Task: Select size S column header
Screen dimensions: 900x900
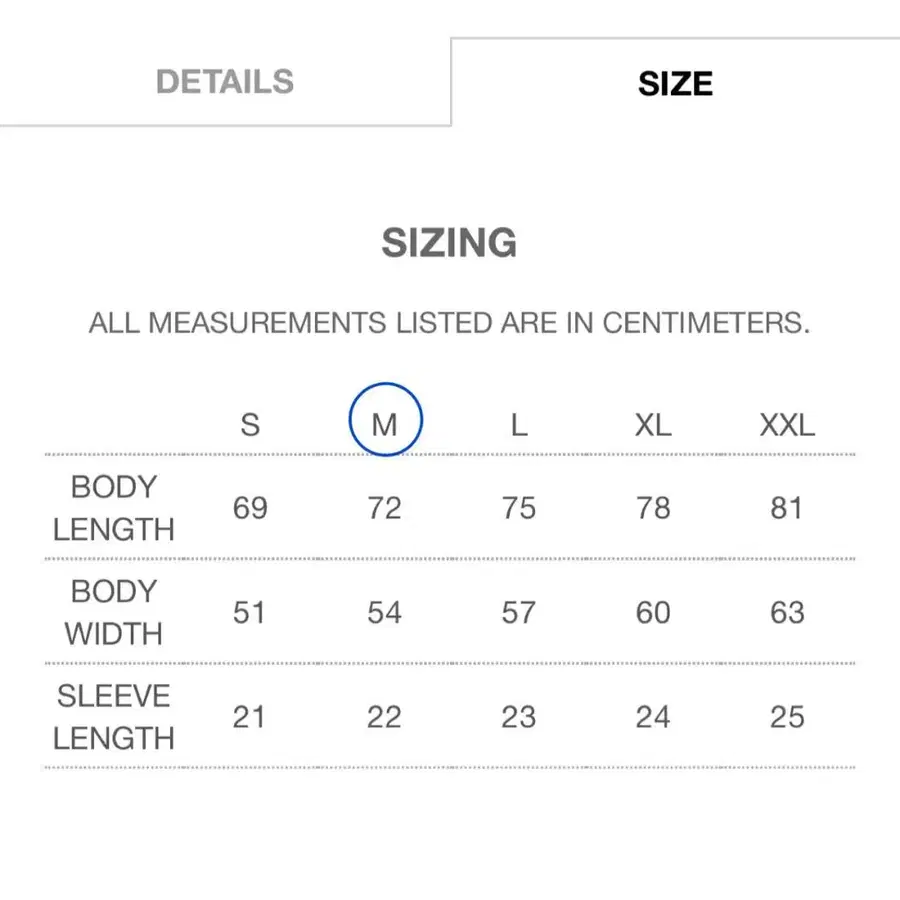Action: point(250,425)
